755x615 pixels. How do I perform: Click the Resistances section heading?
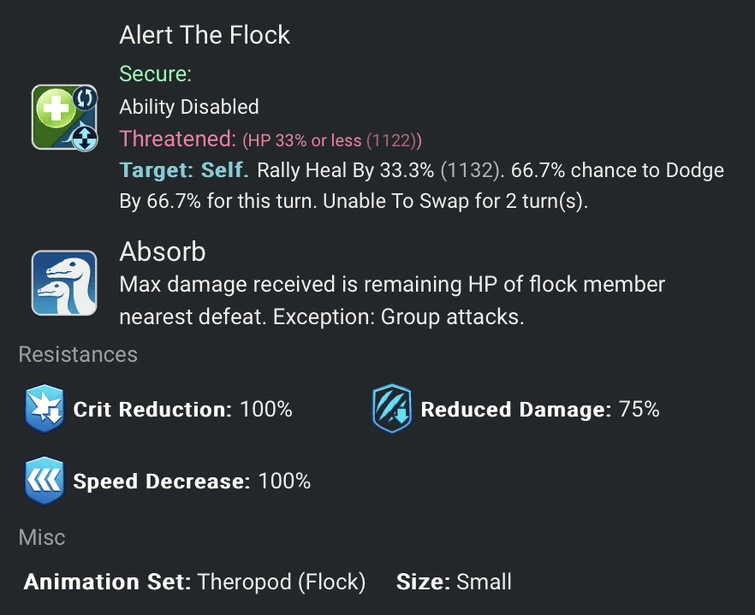point(78,355)
